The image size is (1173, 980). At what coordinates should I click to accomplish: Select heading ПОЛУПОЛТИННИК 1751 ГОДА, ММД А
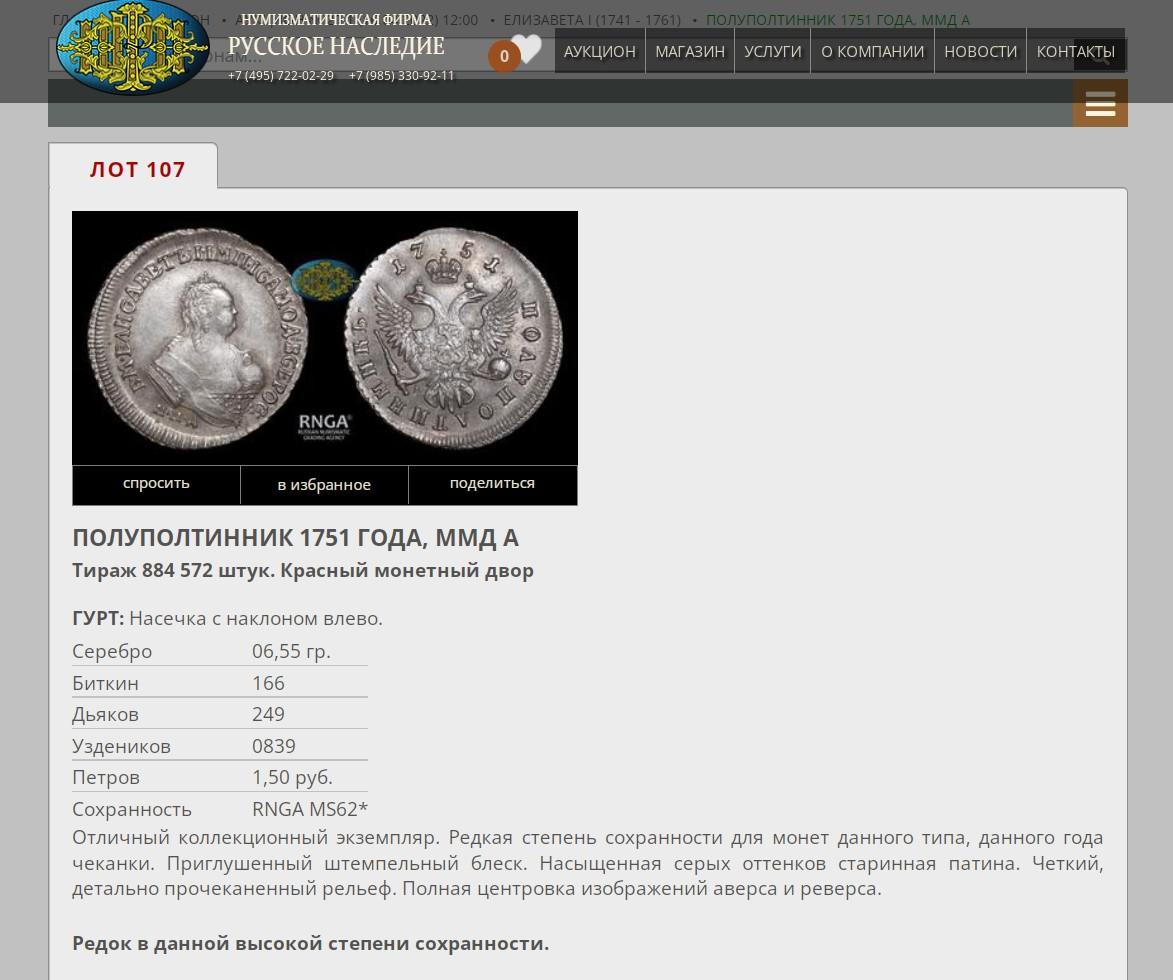coord(295,538)
